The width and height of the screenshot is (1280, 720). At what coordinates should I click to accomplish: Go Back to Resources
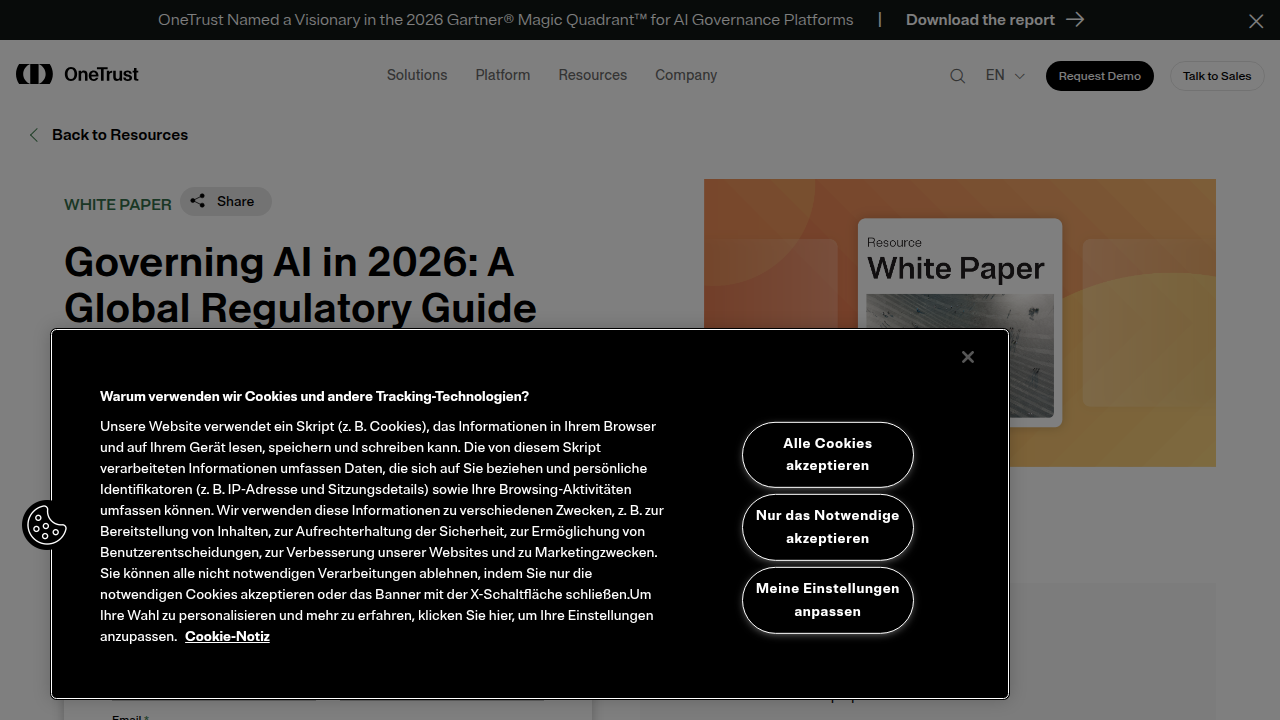[120, 135]
